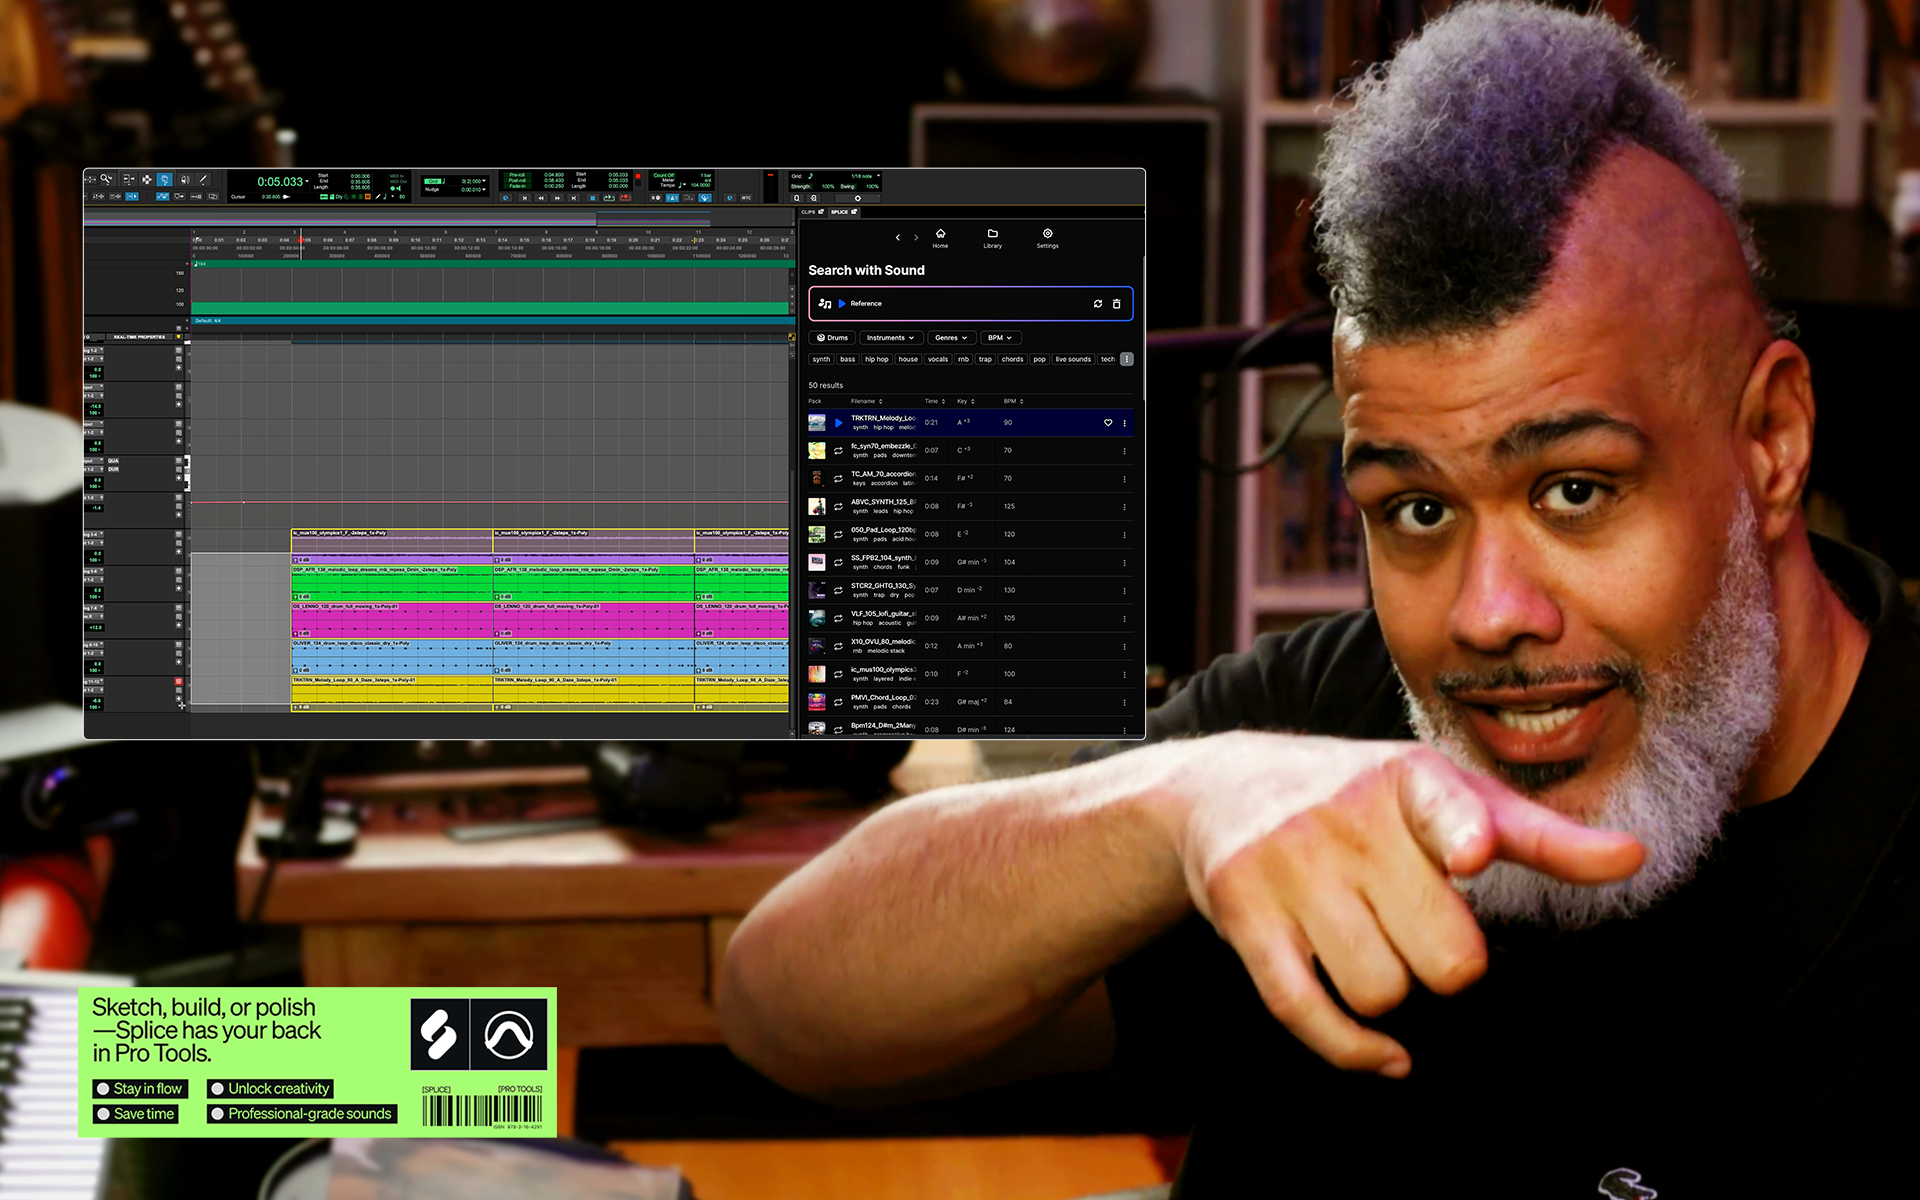This screenshot has height=1200, width=1920.
Task: Click the Universe overview strip above the ruler
Action: click(x=440, y=217)
